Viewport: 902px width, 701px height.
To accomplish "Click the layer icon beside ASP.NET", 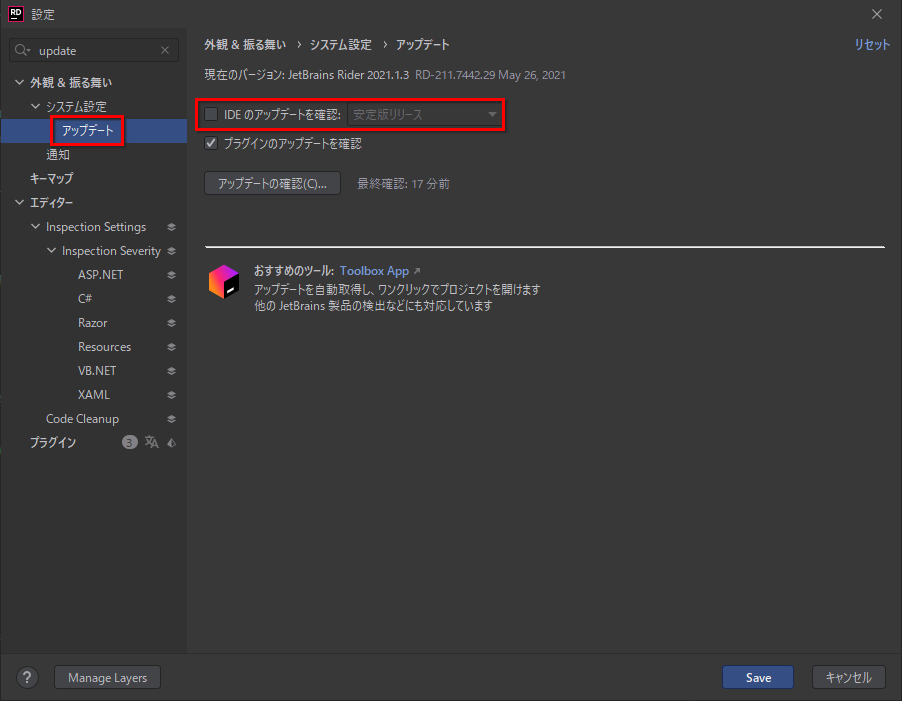I will click(x=171, y=275).
